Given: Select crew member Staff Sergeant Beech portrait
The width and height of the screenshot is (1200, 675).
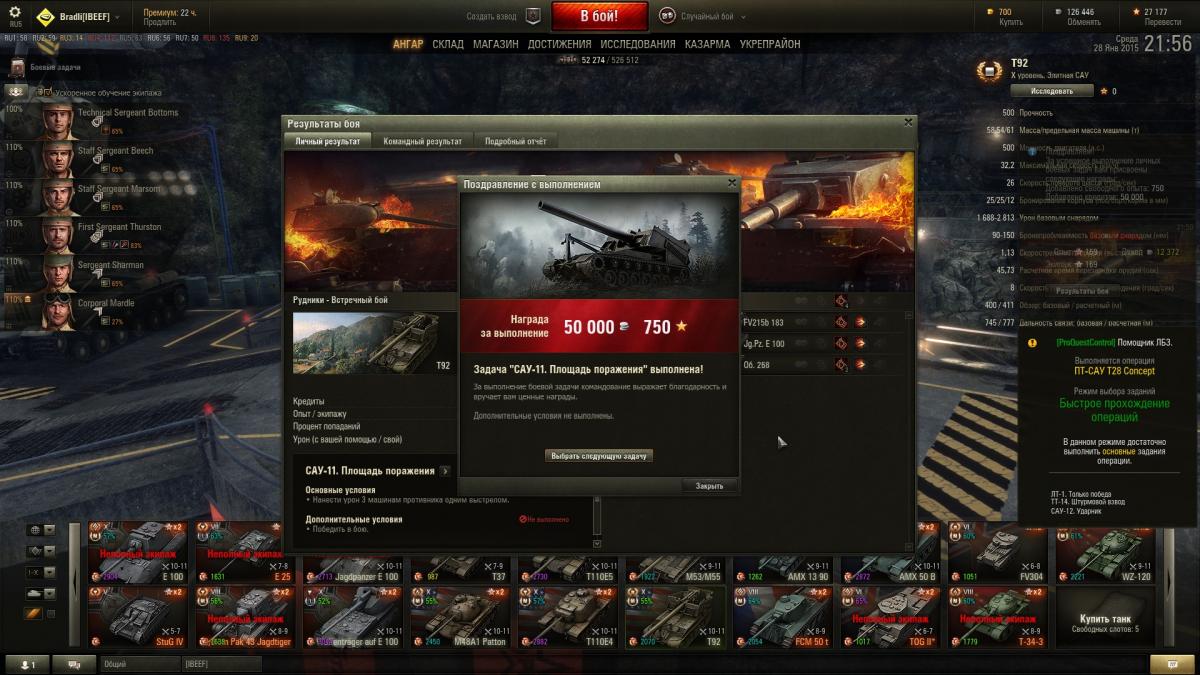Looking at the screenshot, I should coord(56,160).
